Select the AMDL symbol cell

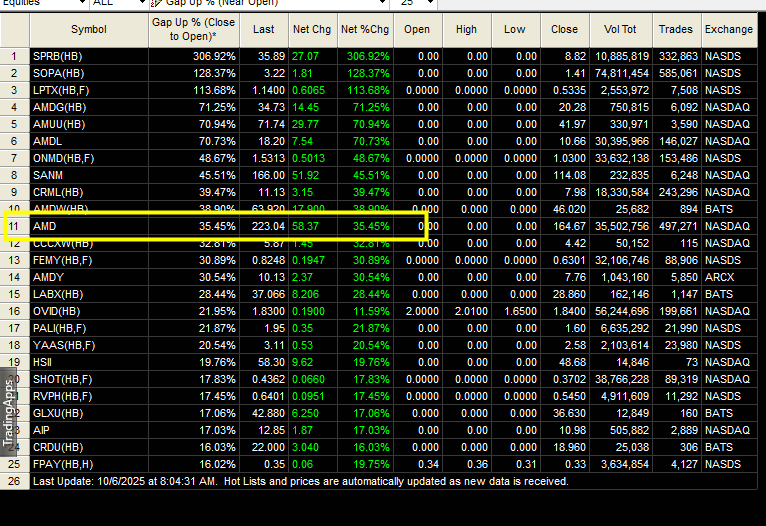coord(89,141)
